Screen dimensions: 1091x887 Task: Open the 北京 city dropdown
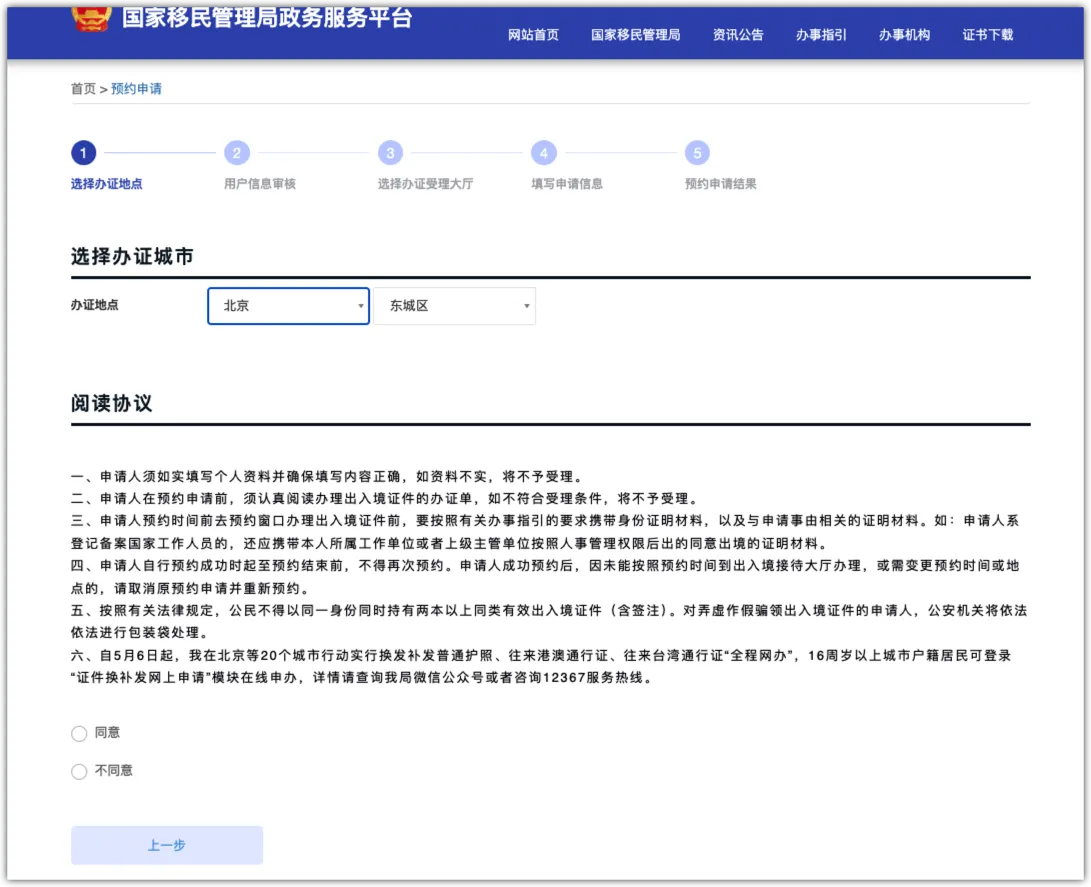point(289,306)
